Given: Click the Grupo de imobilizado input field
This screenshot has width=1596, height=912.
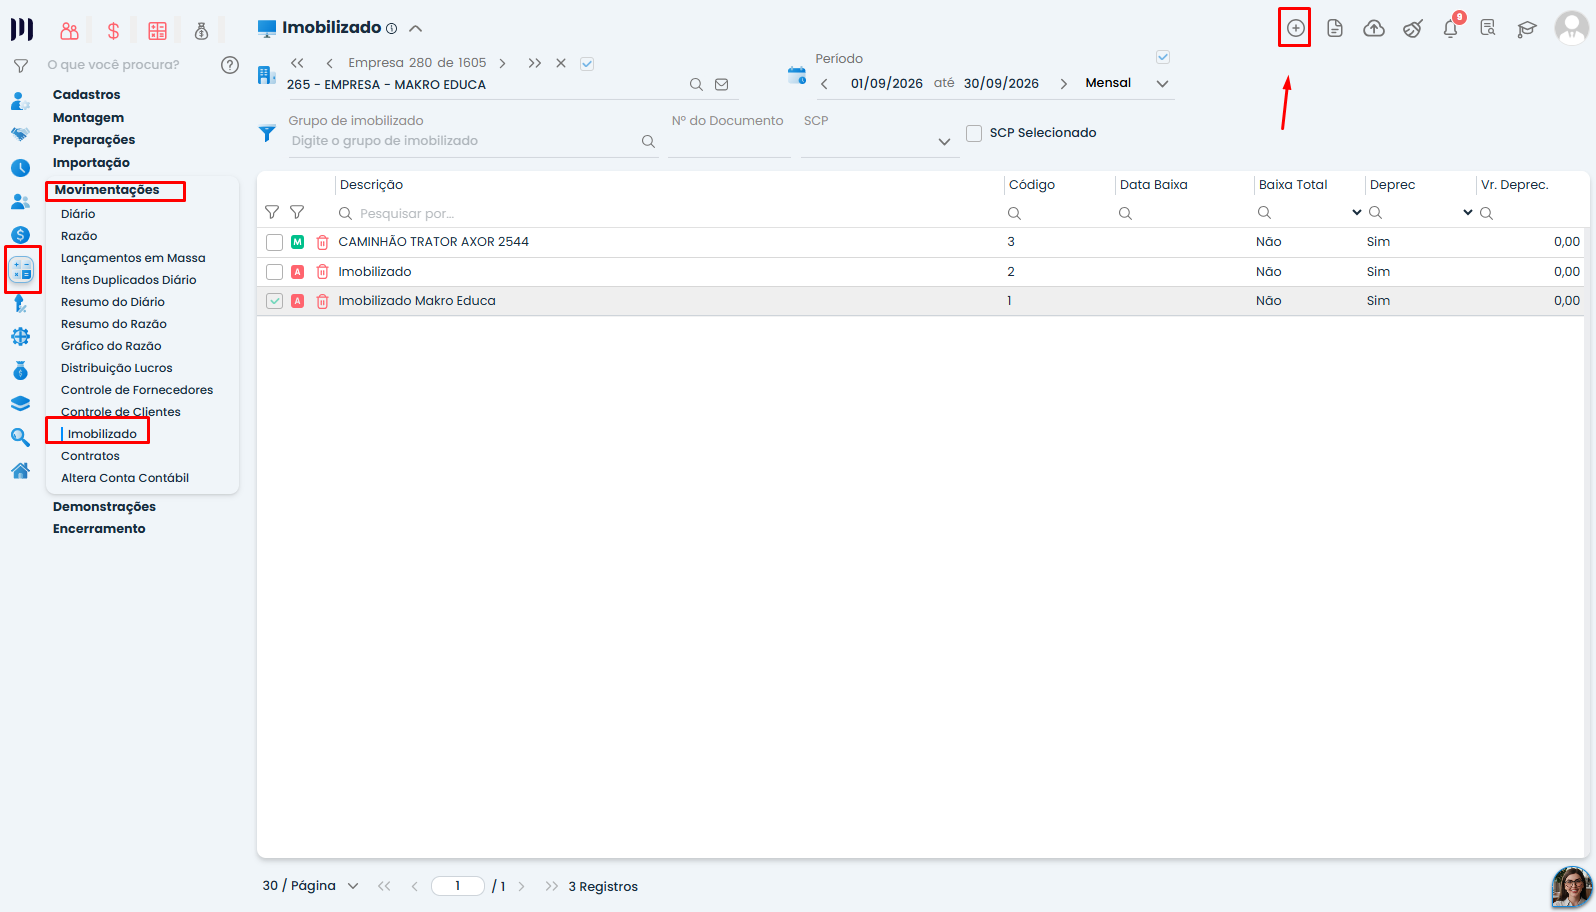Looking at the screenshot, I should point(464,141).
